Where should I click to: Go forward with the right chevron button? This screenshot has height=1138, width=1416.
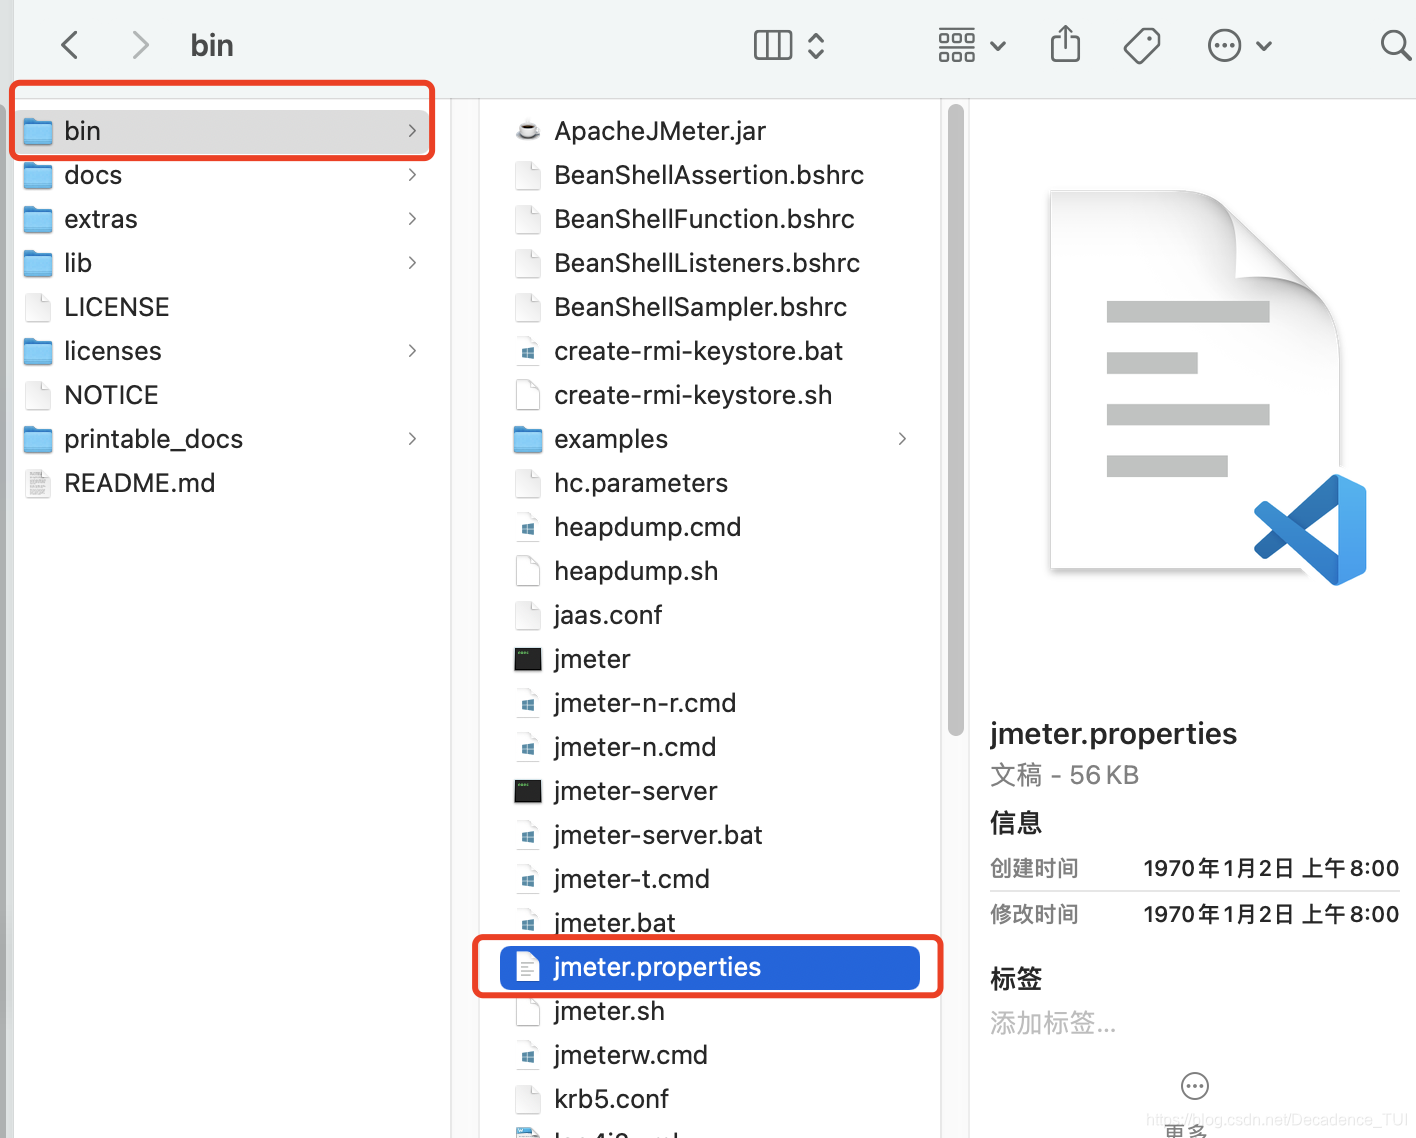point(140,45)
